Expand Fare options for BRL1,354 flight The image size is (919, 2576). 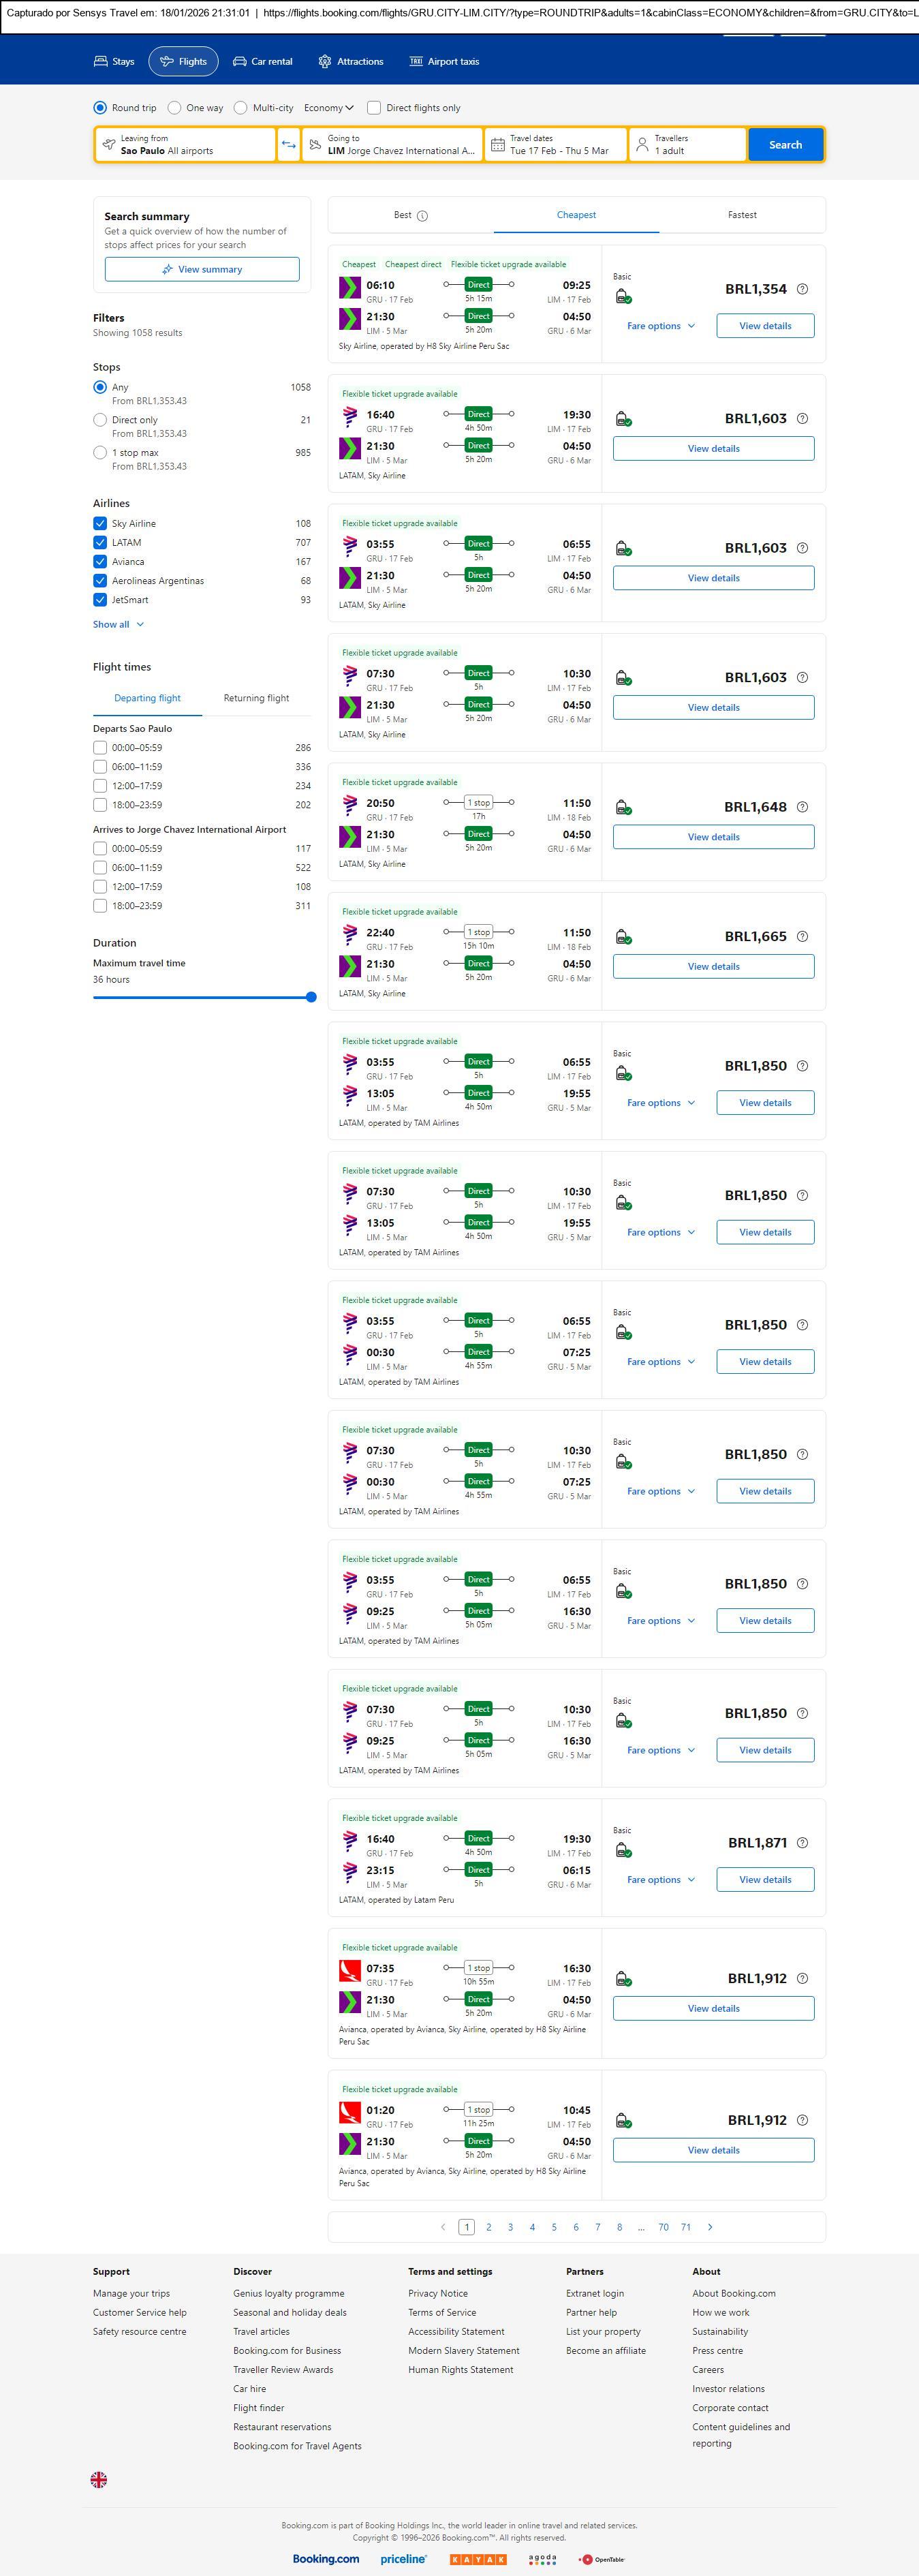coord(660,326)
